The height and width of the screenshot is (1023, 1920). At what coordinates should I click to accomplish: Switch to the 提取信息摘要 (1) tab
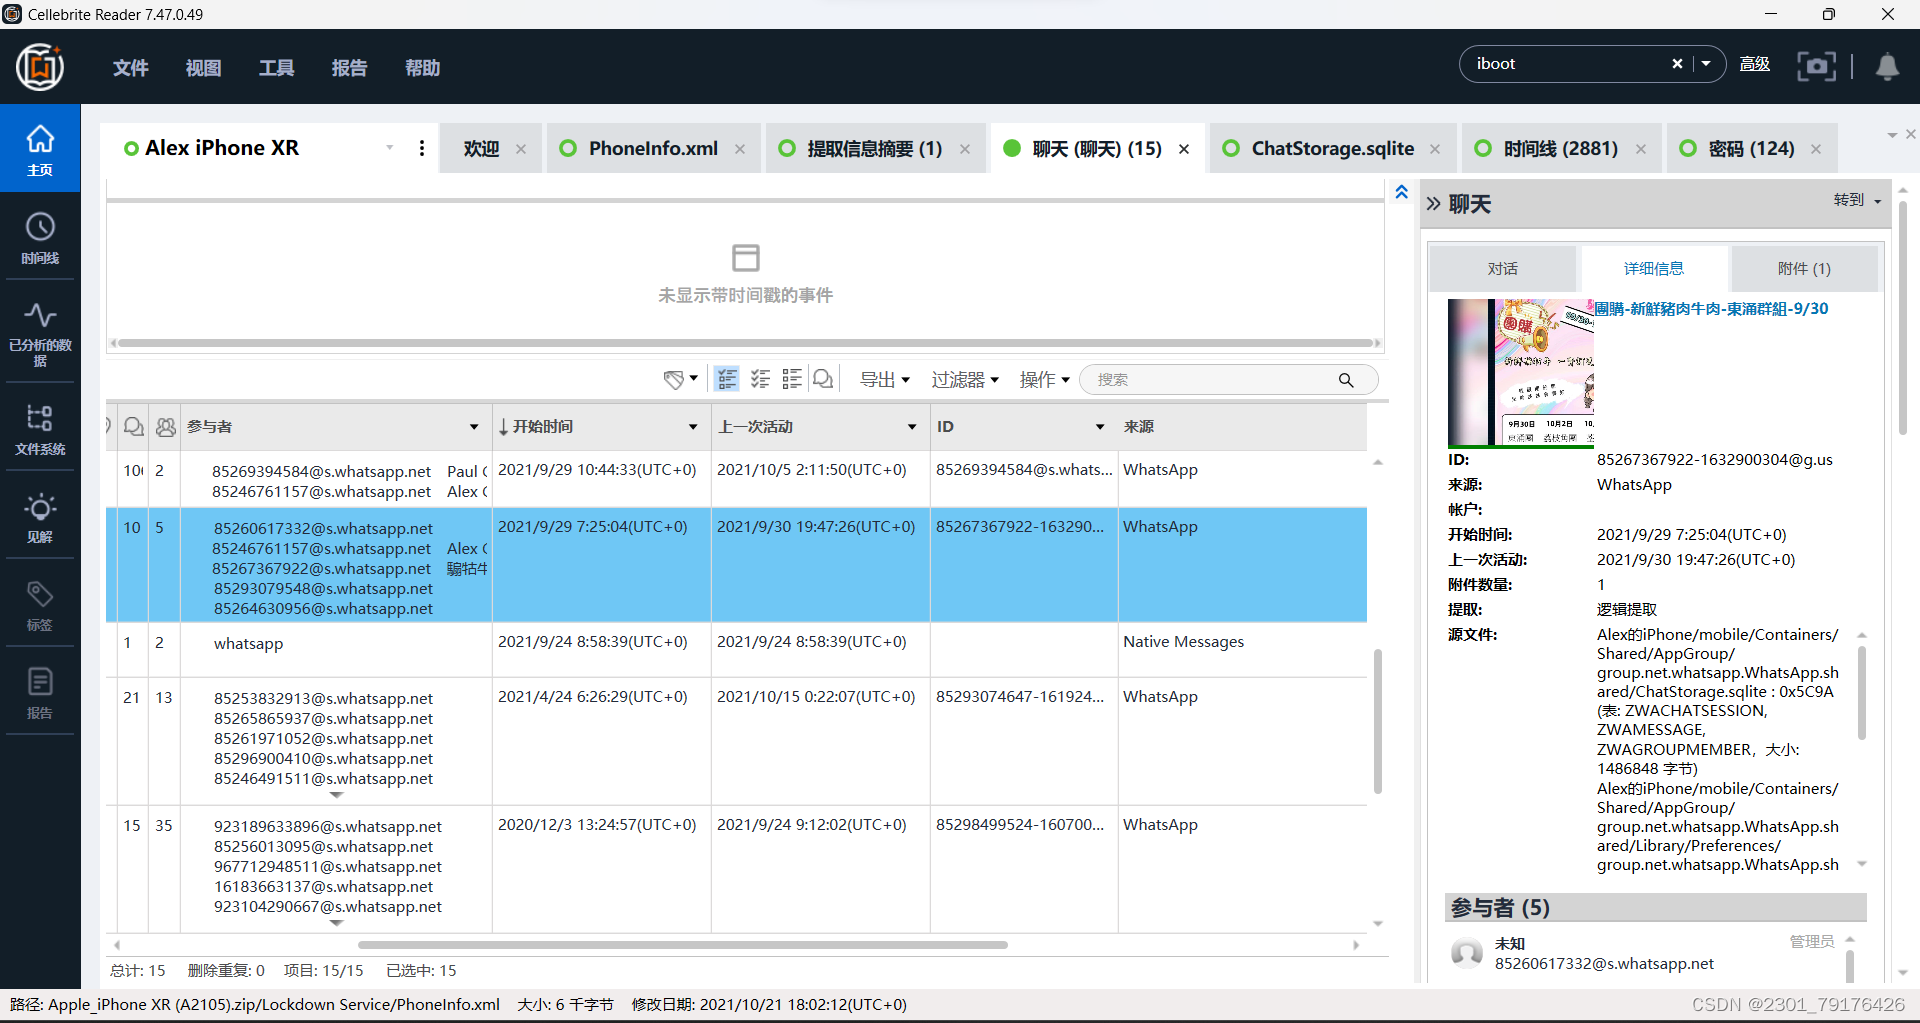point(874,148)
